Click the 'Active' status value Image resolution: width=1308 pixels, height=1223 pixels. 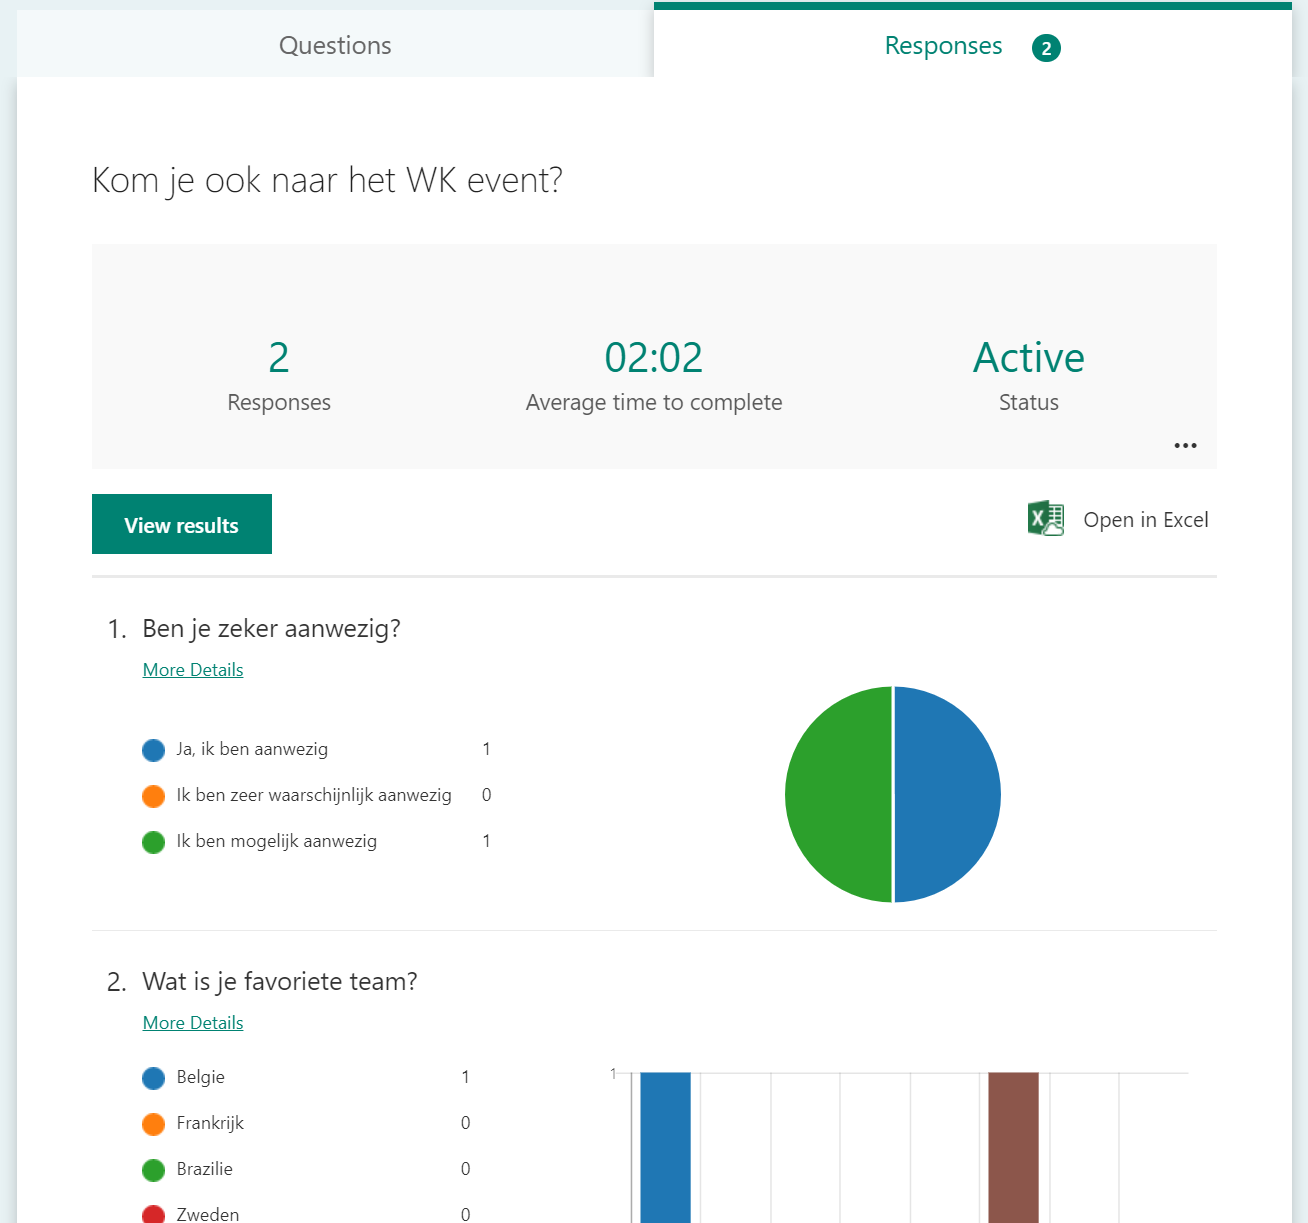(1029, 357)
